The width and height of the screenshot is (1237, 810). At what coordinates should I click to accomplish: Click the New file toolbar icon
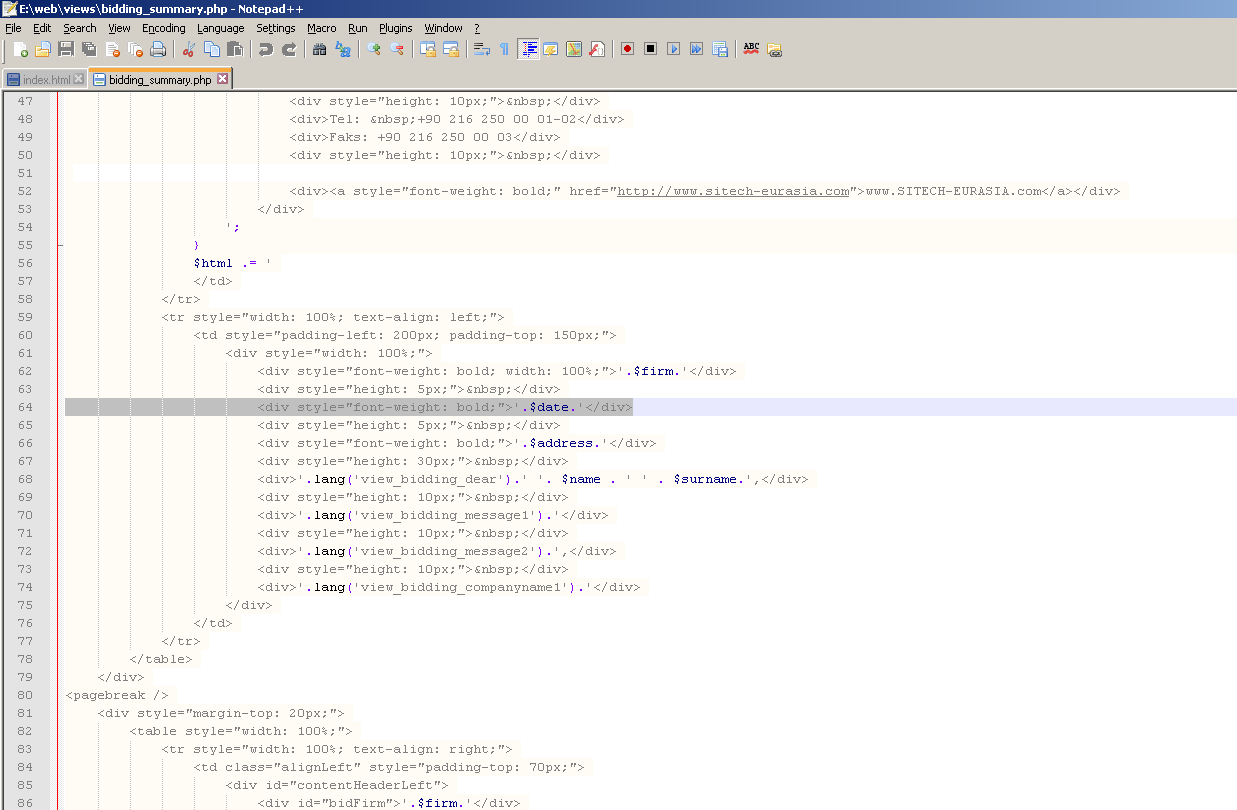21,49
